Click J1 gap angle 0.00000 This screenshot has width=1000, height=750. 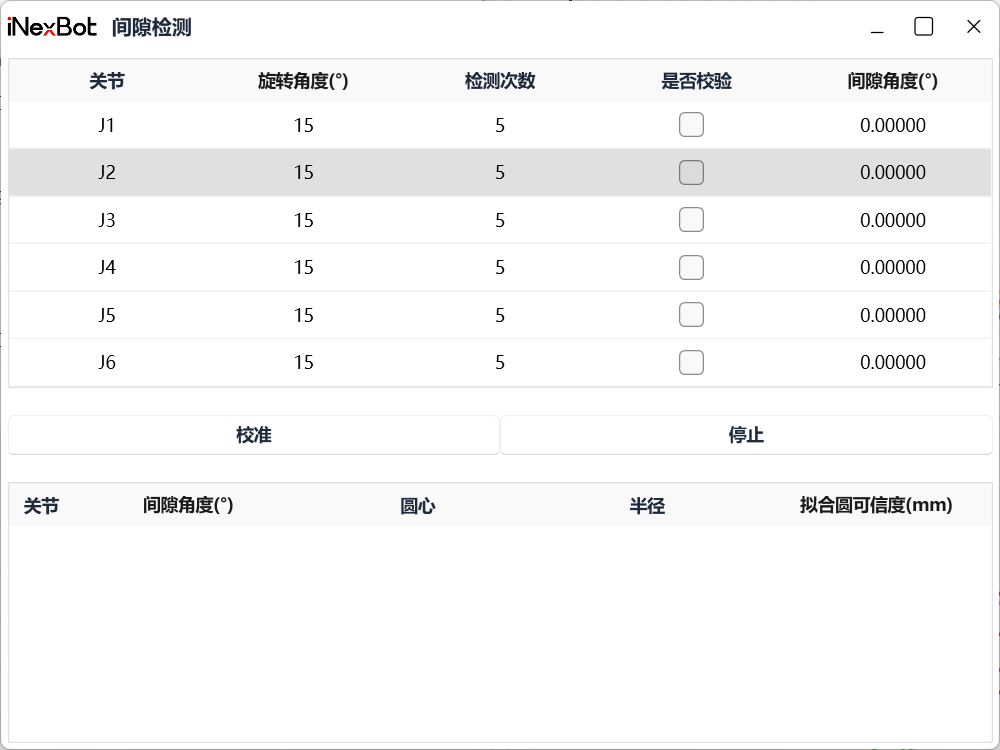tap(893, 126)
